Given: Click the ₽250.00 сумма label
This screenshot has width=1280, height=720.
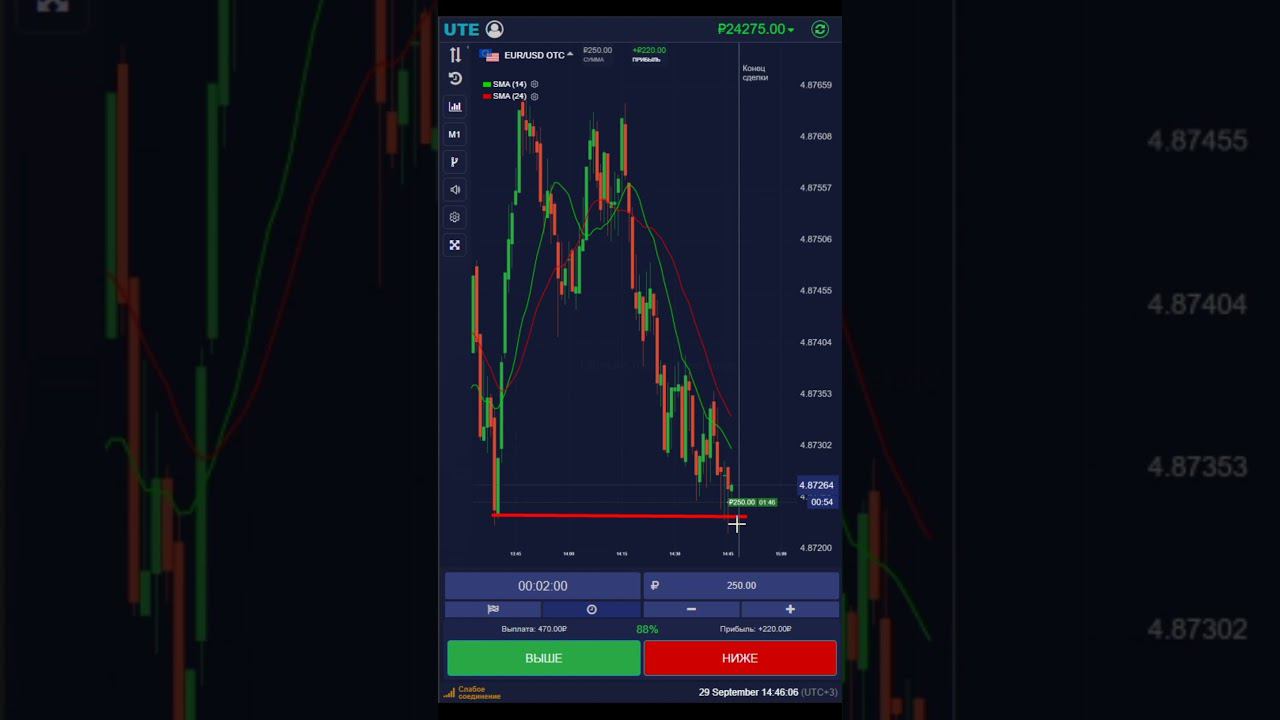Looking at the screenshot, I should tap(597, 54).
